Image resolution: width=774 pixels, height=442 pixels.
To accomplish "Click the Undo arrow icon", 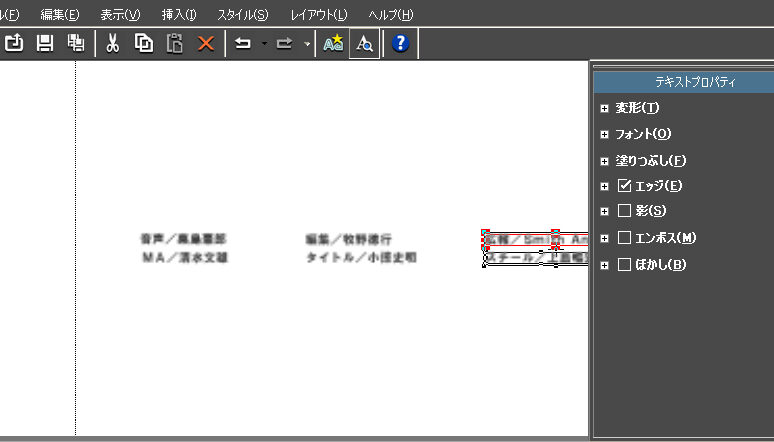I will point(243,44).
